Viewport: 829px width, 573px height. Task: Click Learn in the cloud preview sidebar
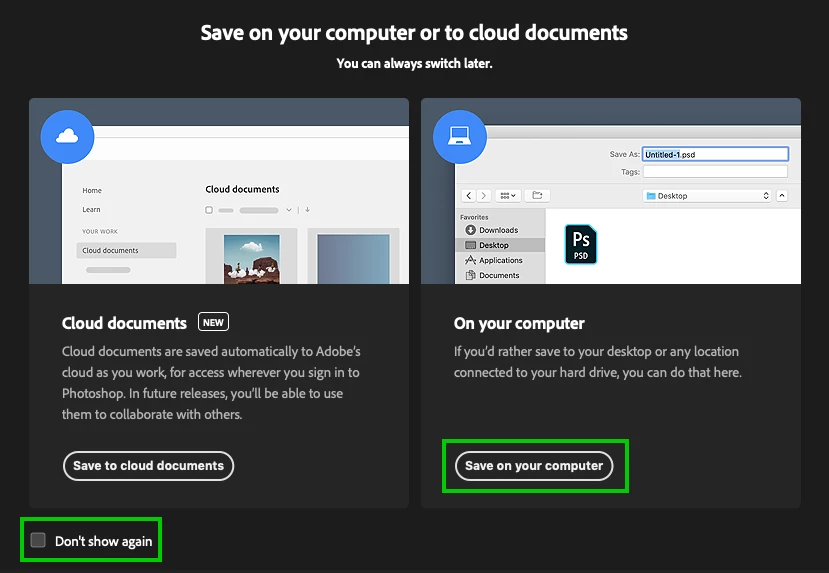[x=91, y=209]
